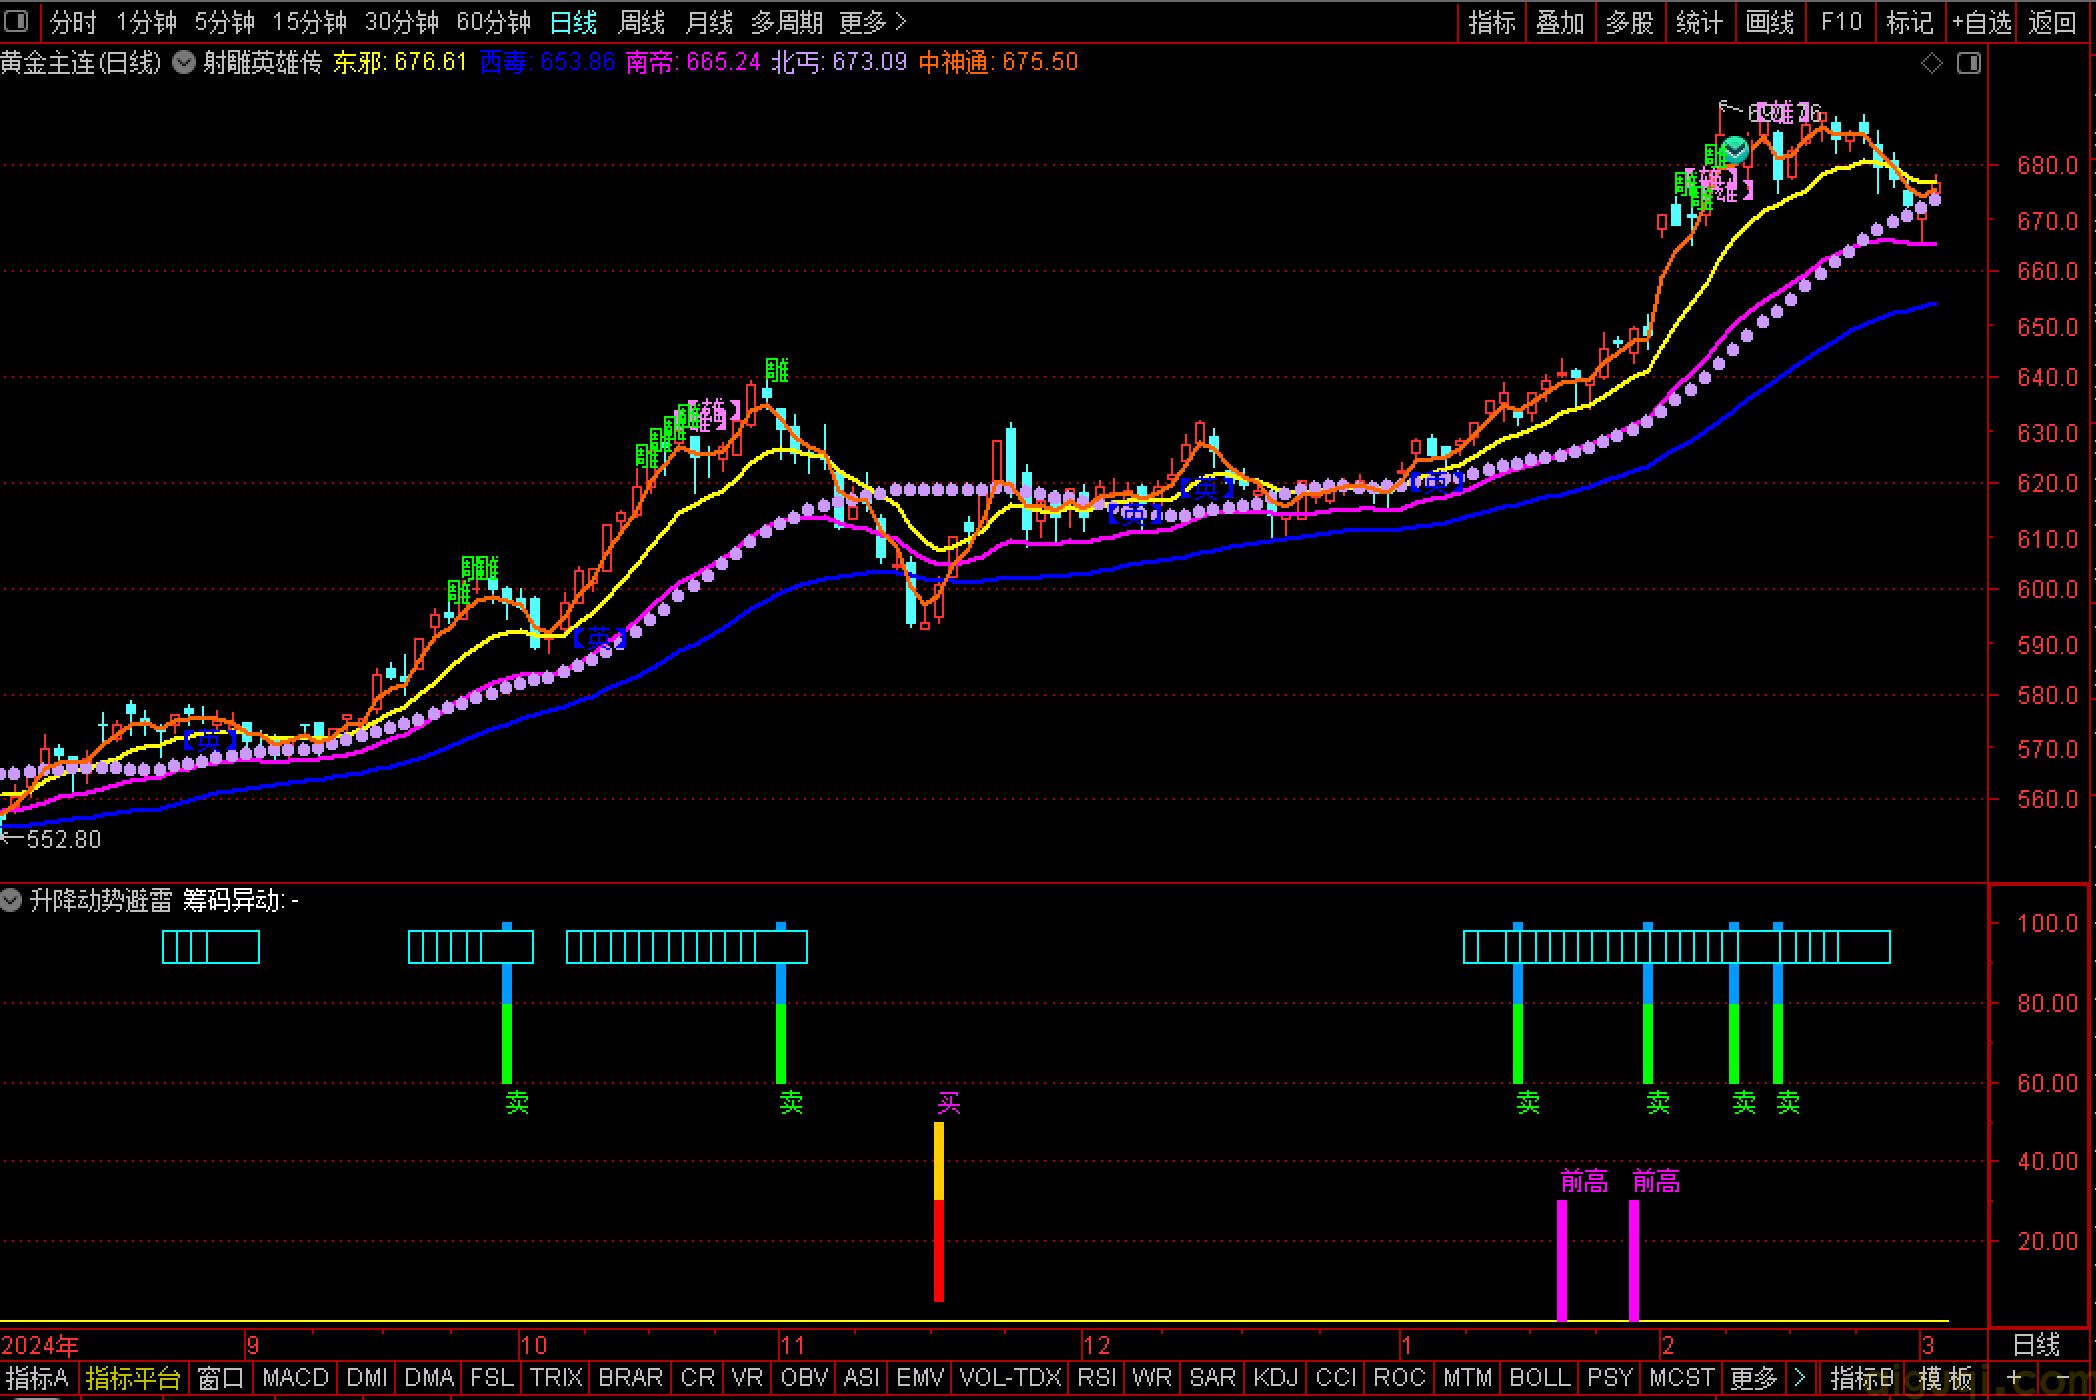Apply the OBV indicator

point(805,1378)
